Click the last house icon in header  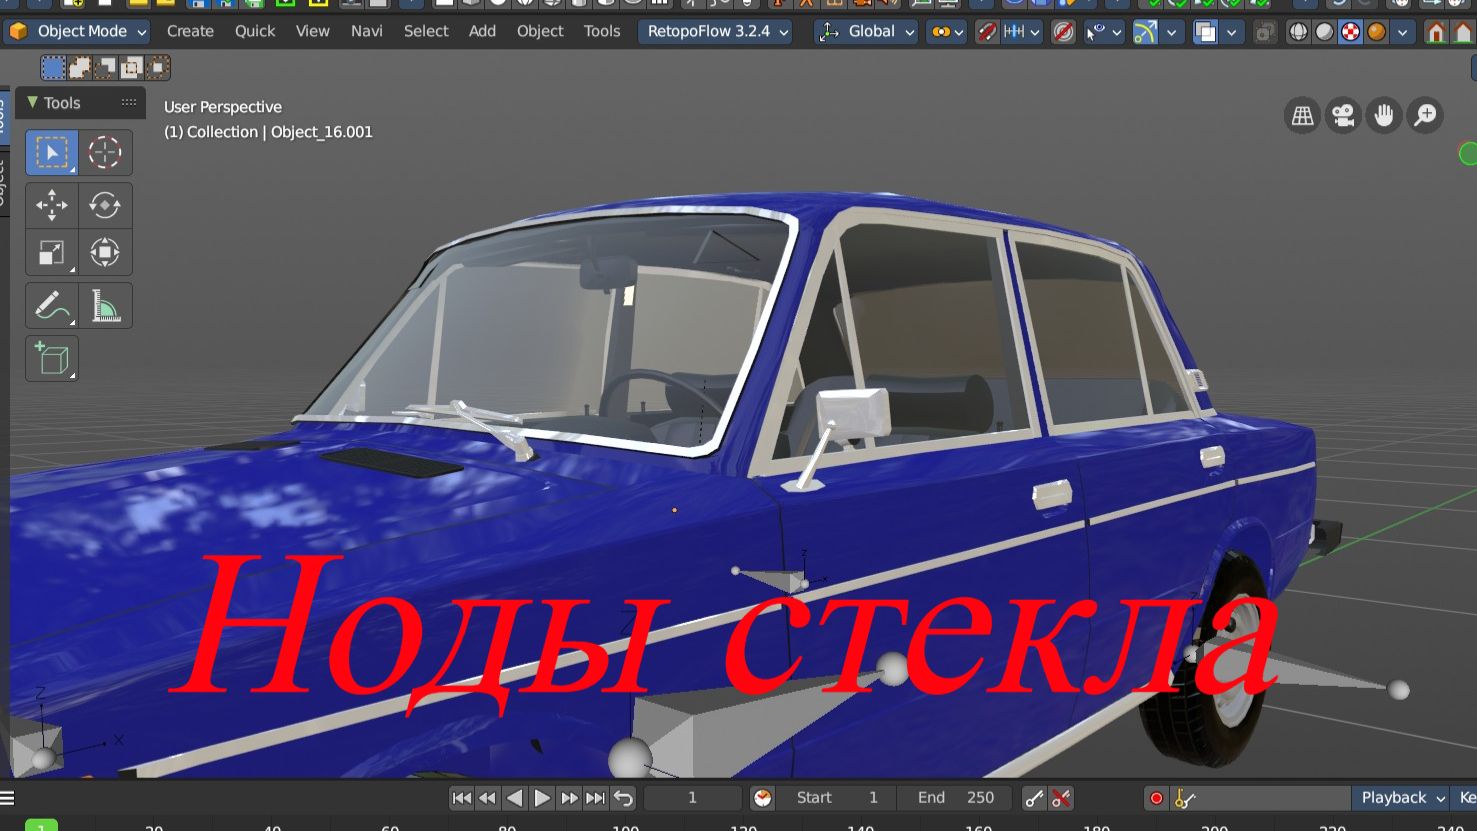click(1465, 32)
